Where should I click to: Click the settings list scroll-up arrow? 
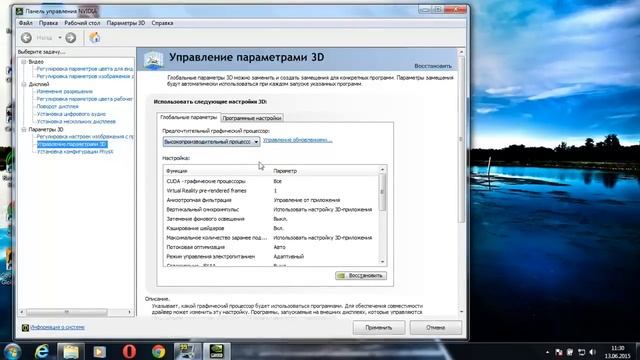tap(382, 169)
